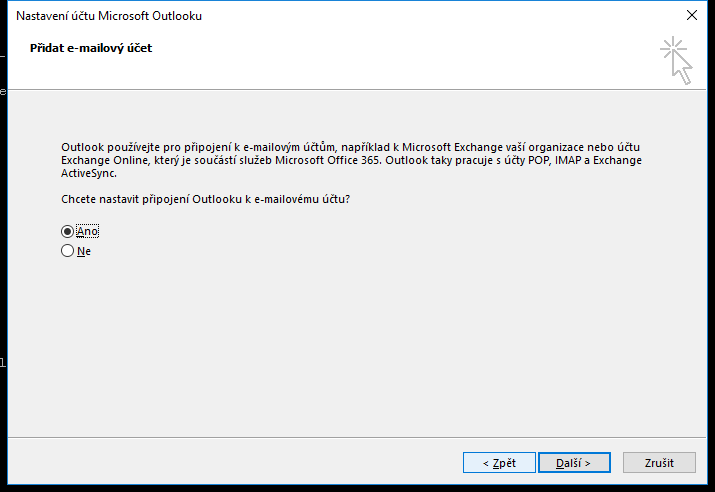Select the "Ano" radio button

(x=68, y=231)
